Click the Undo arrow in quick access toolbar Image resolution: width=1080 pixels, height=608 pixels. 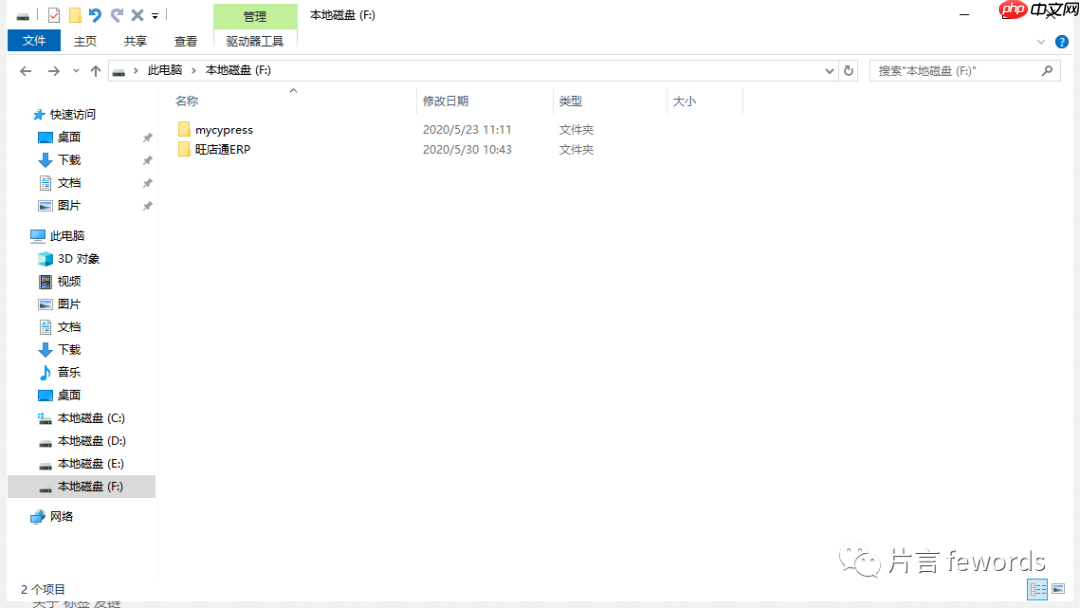click(x=95, y=15)
